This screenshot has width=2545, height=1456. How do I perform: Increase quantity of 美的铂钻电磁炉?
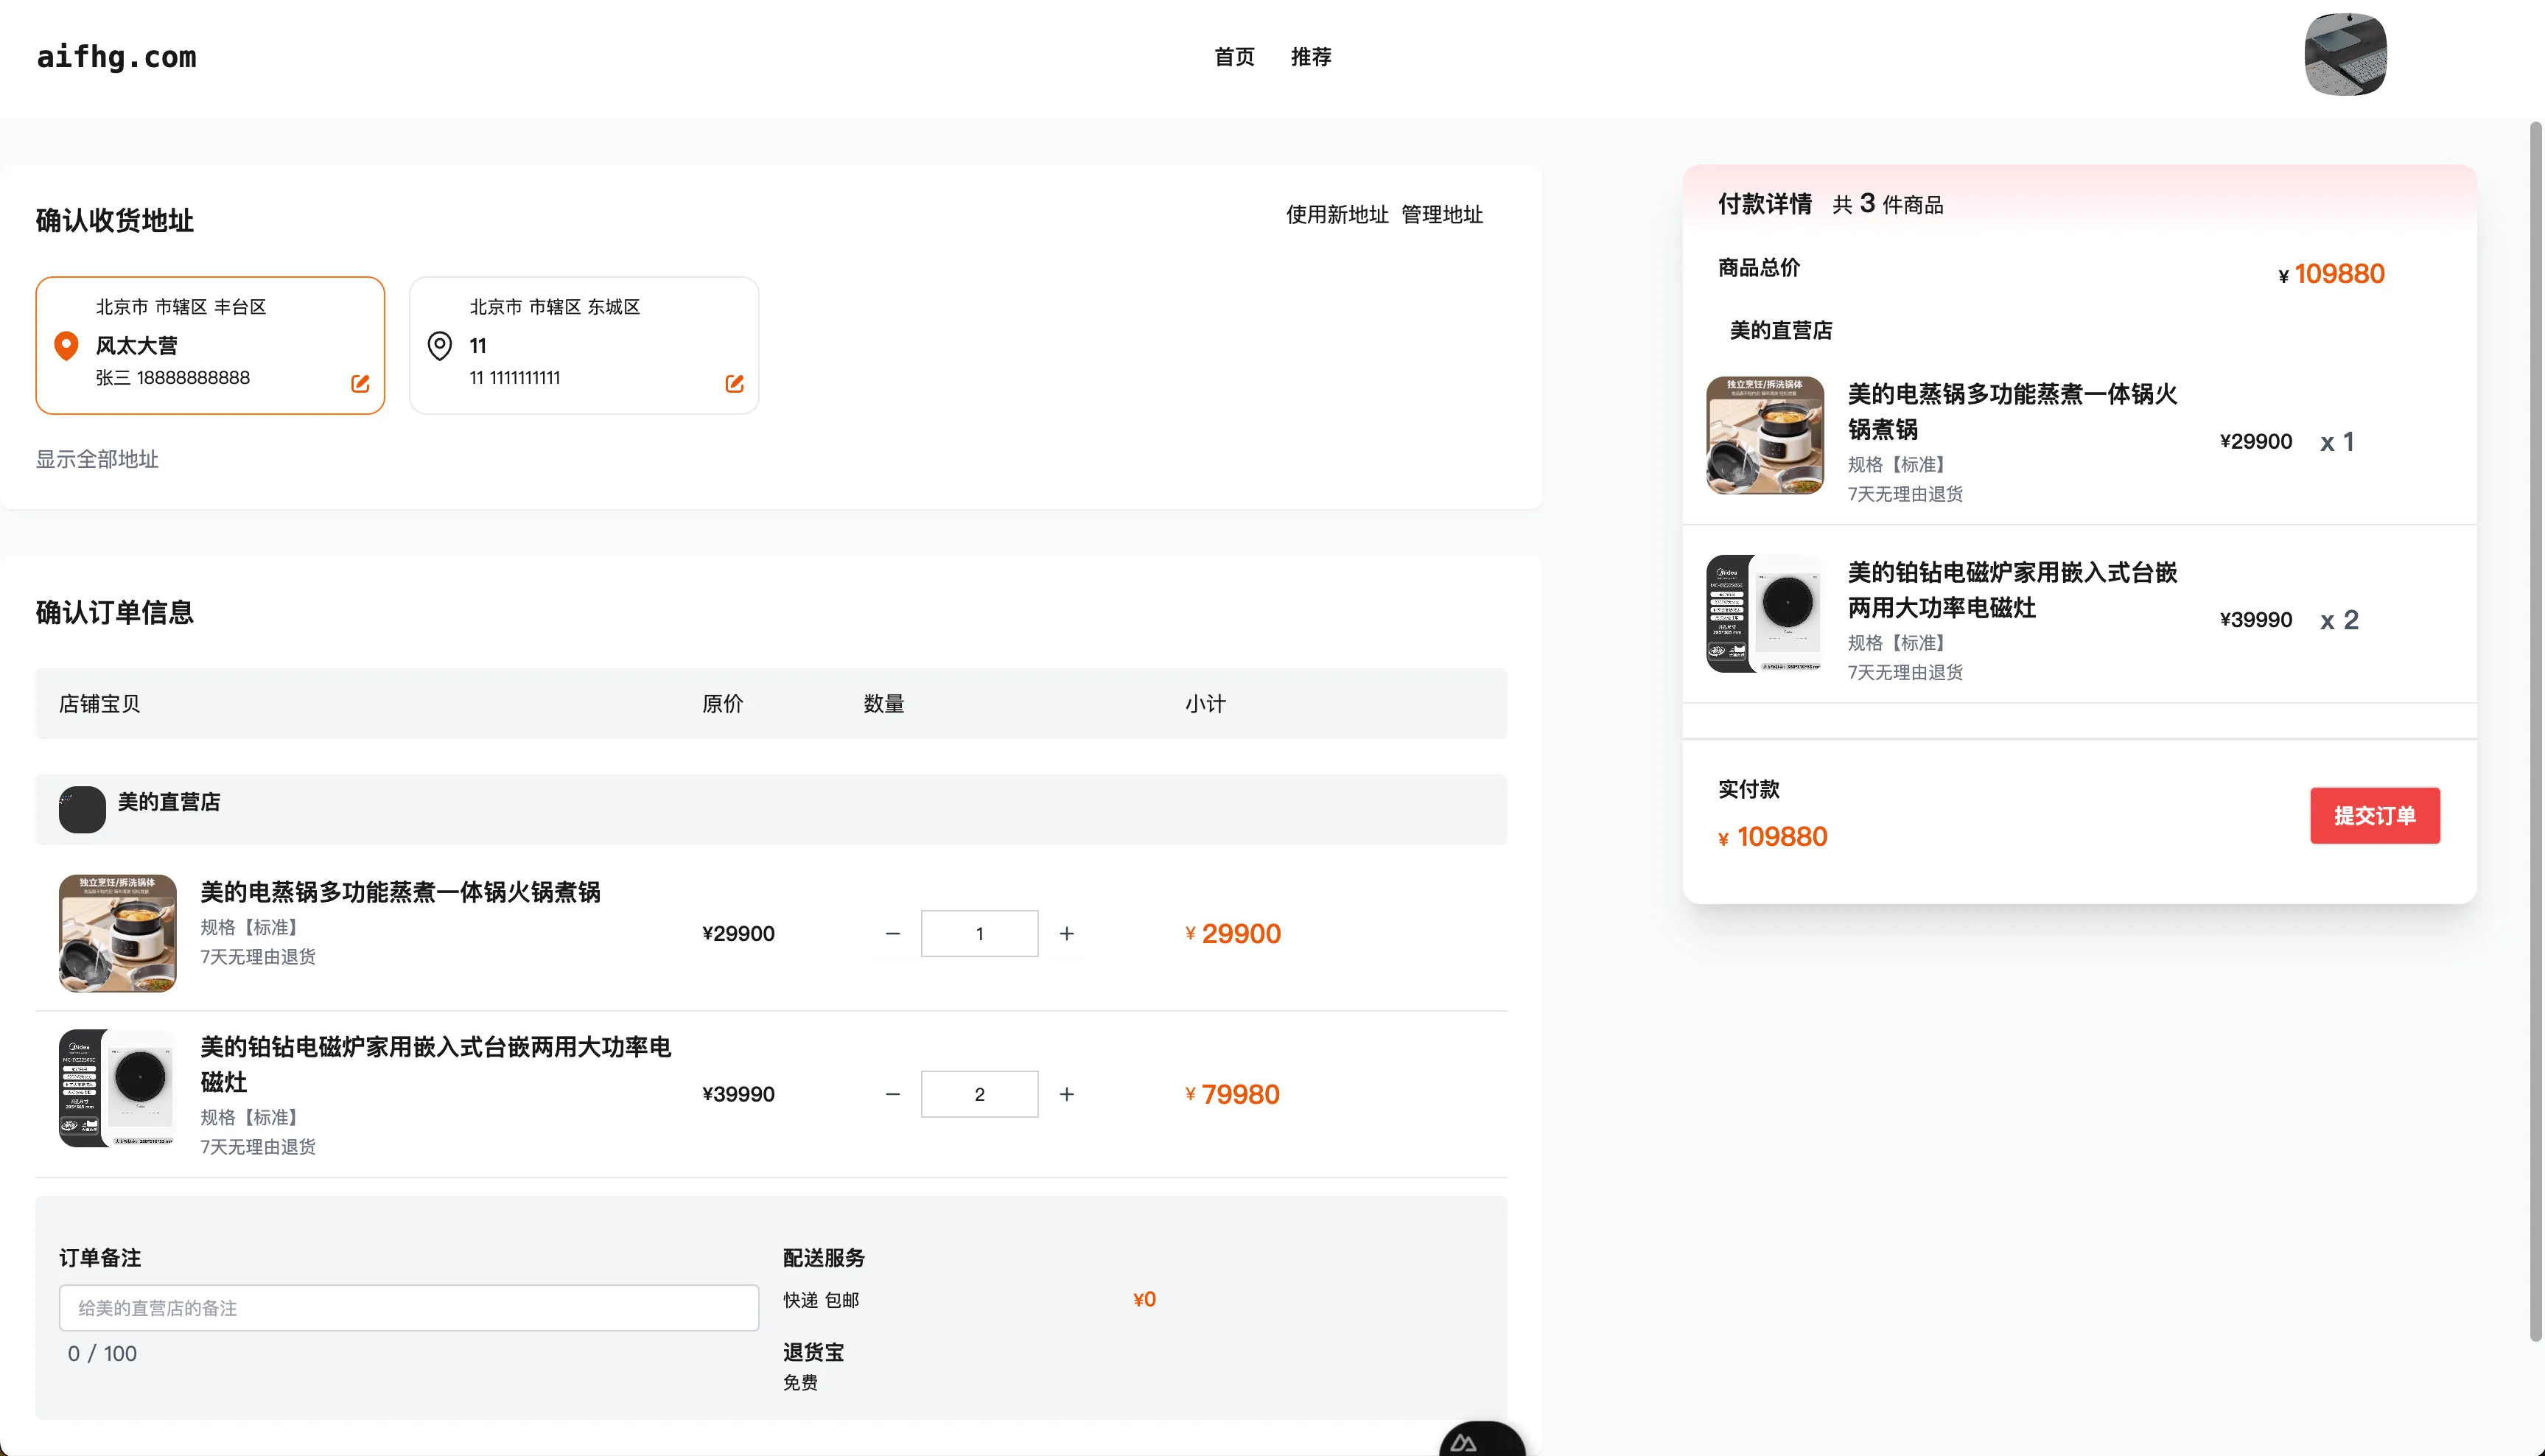point(1067,1094)
